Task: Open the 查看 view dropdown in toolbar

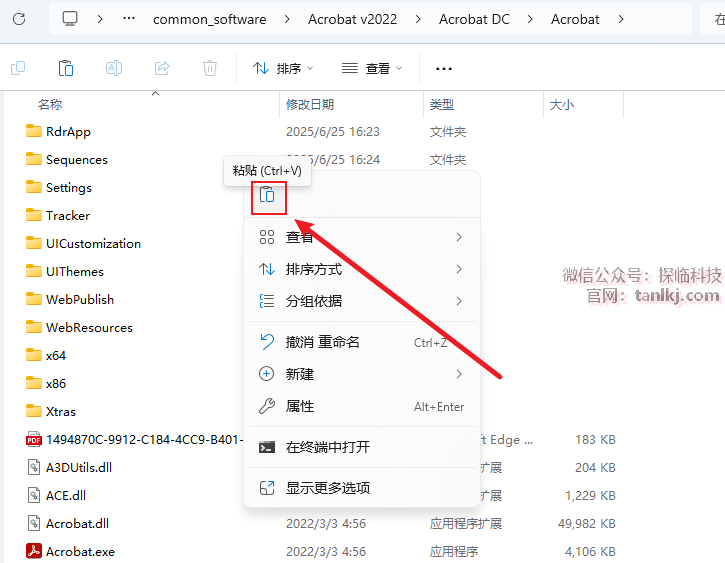Action: (372, 68)
